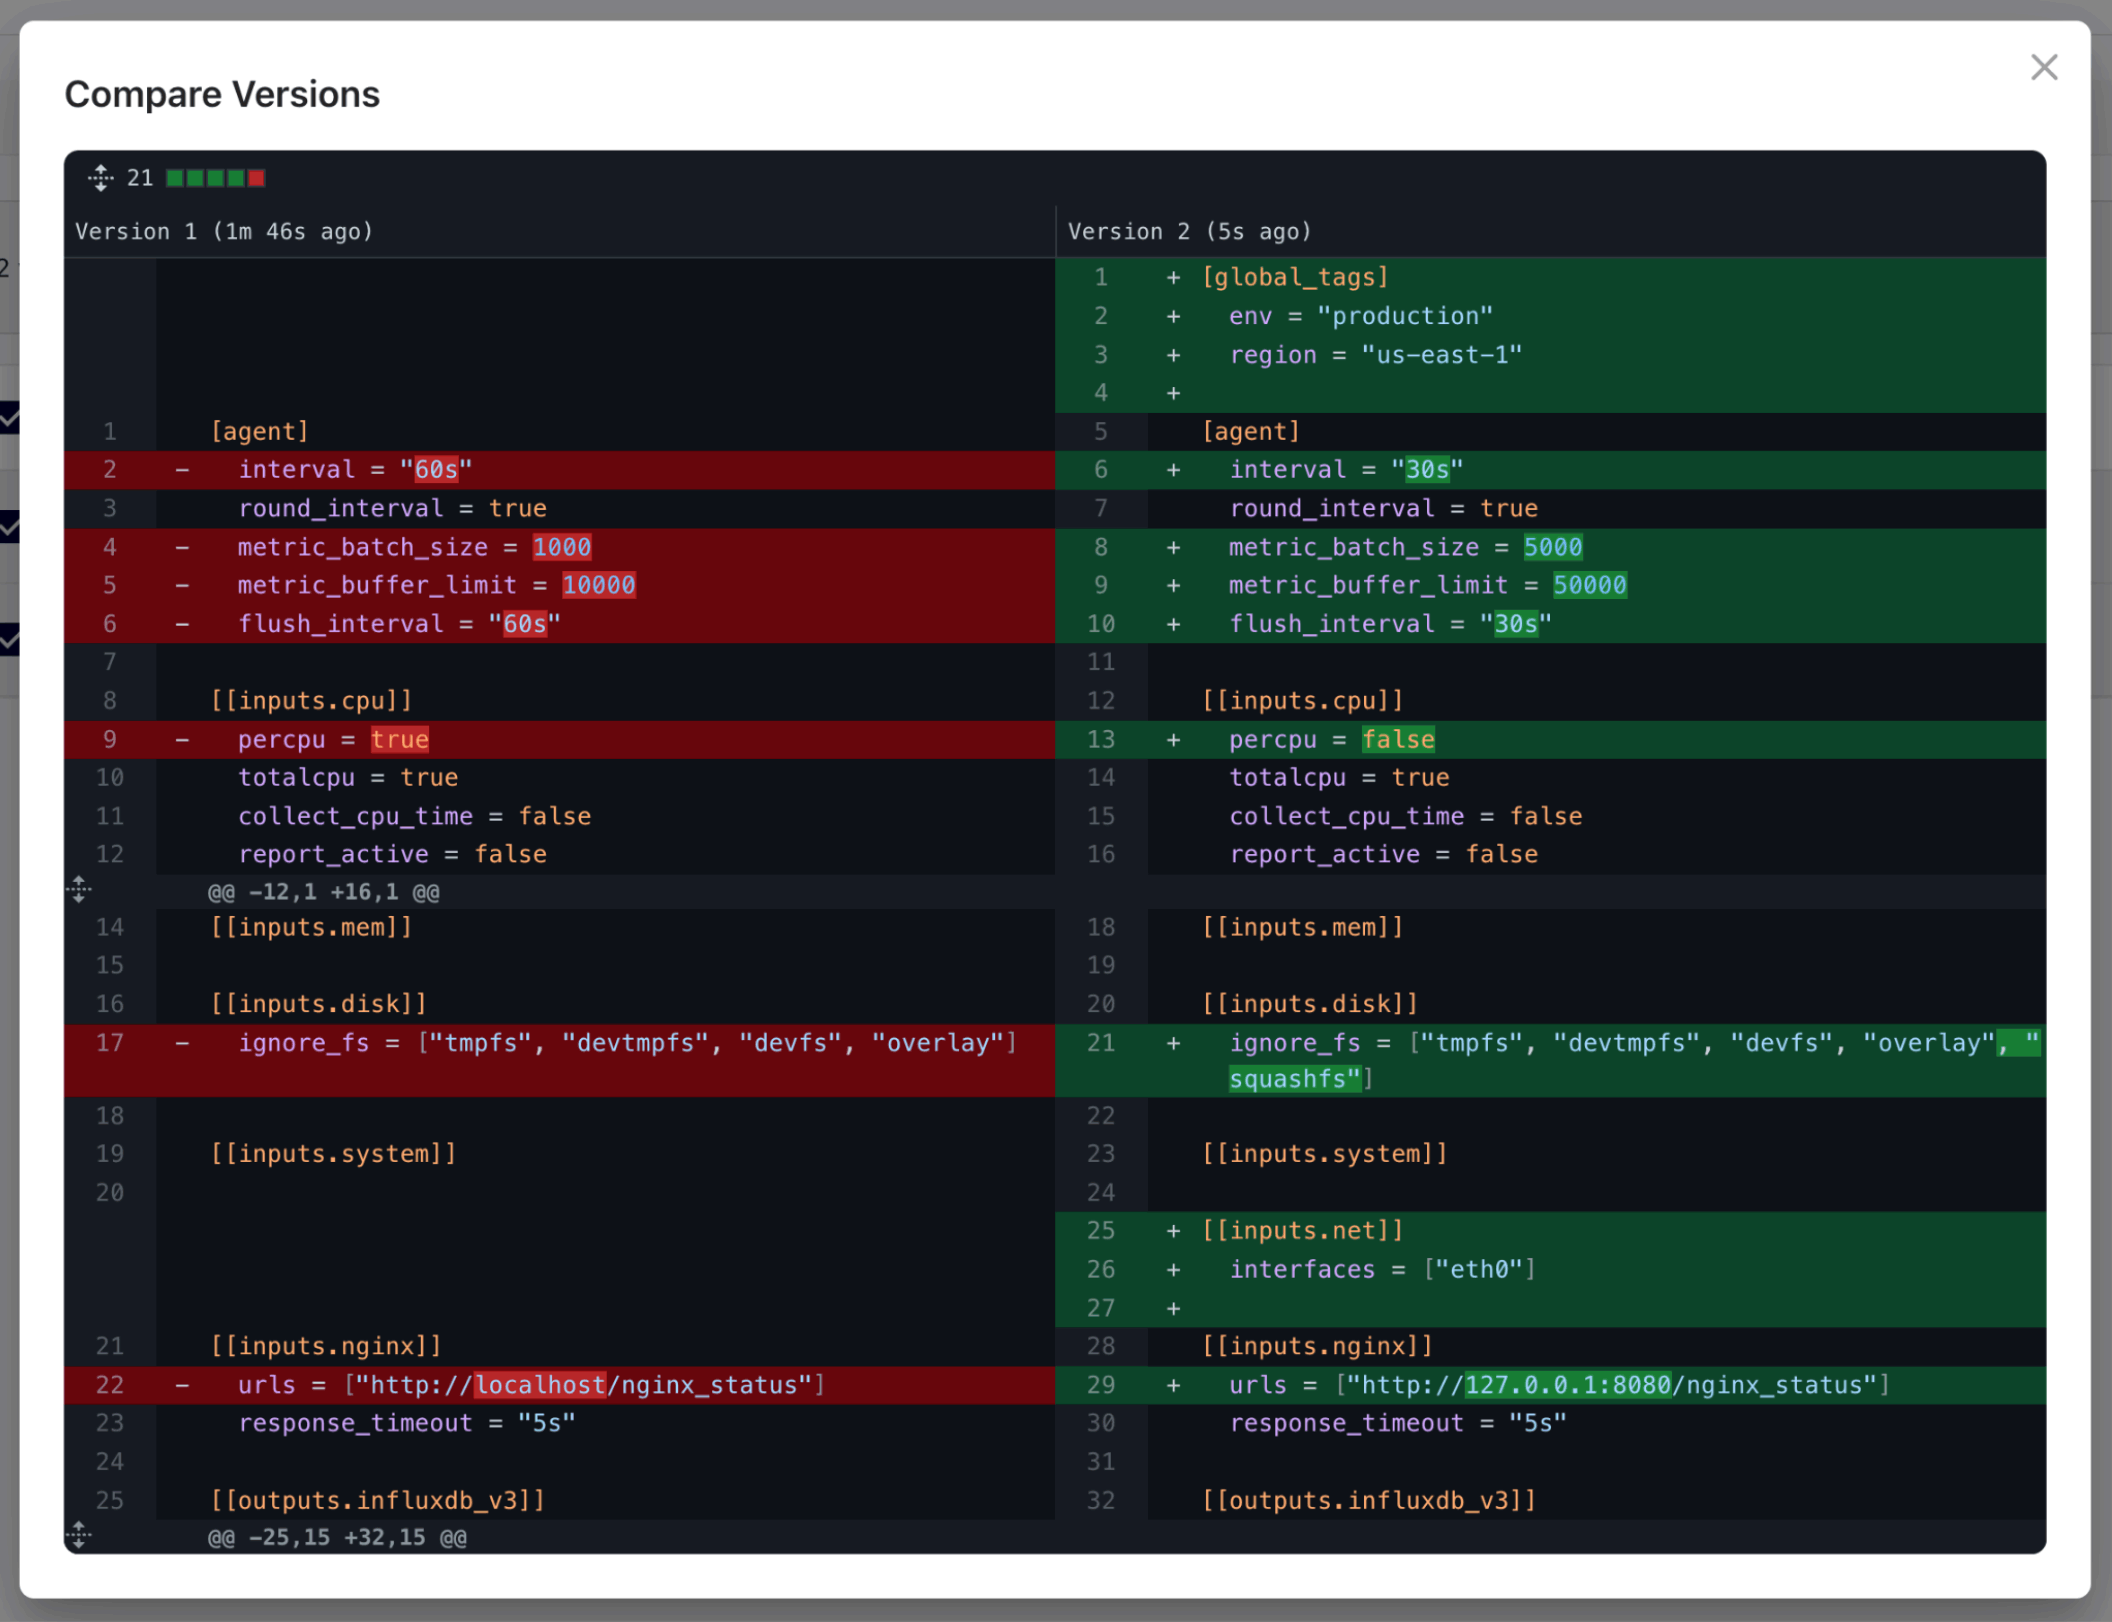Click [[inputs.nginx]] in Version 1 pane

tap(326, 1346)
